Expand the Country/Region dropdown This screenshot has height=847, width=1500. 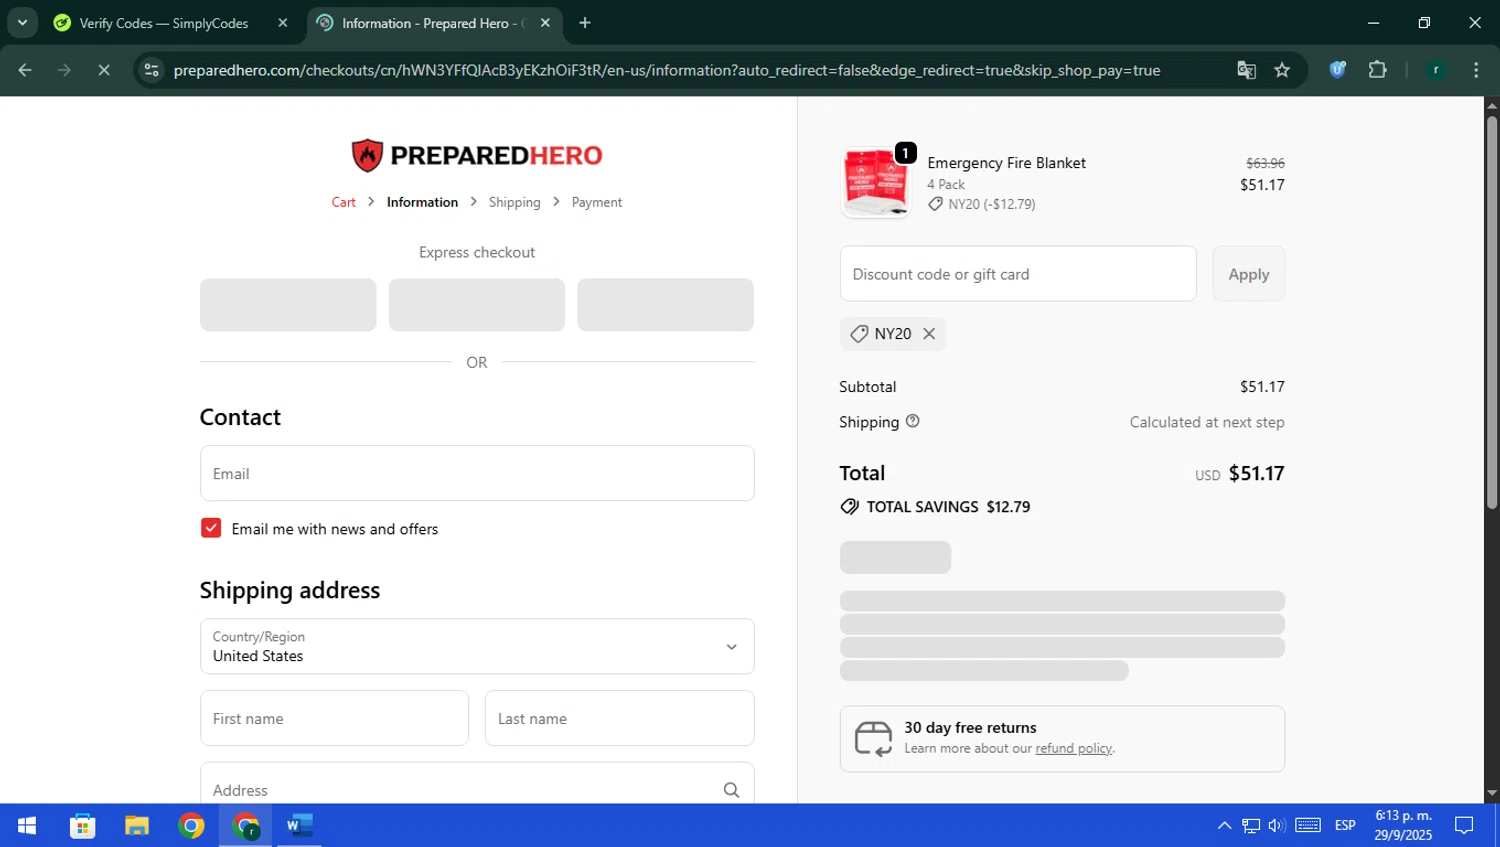(477, 646)
